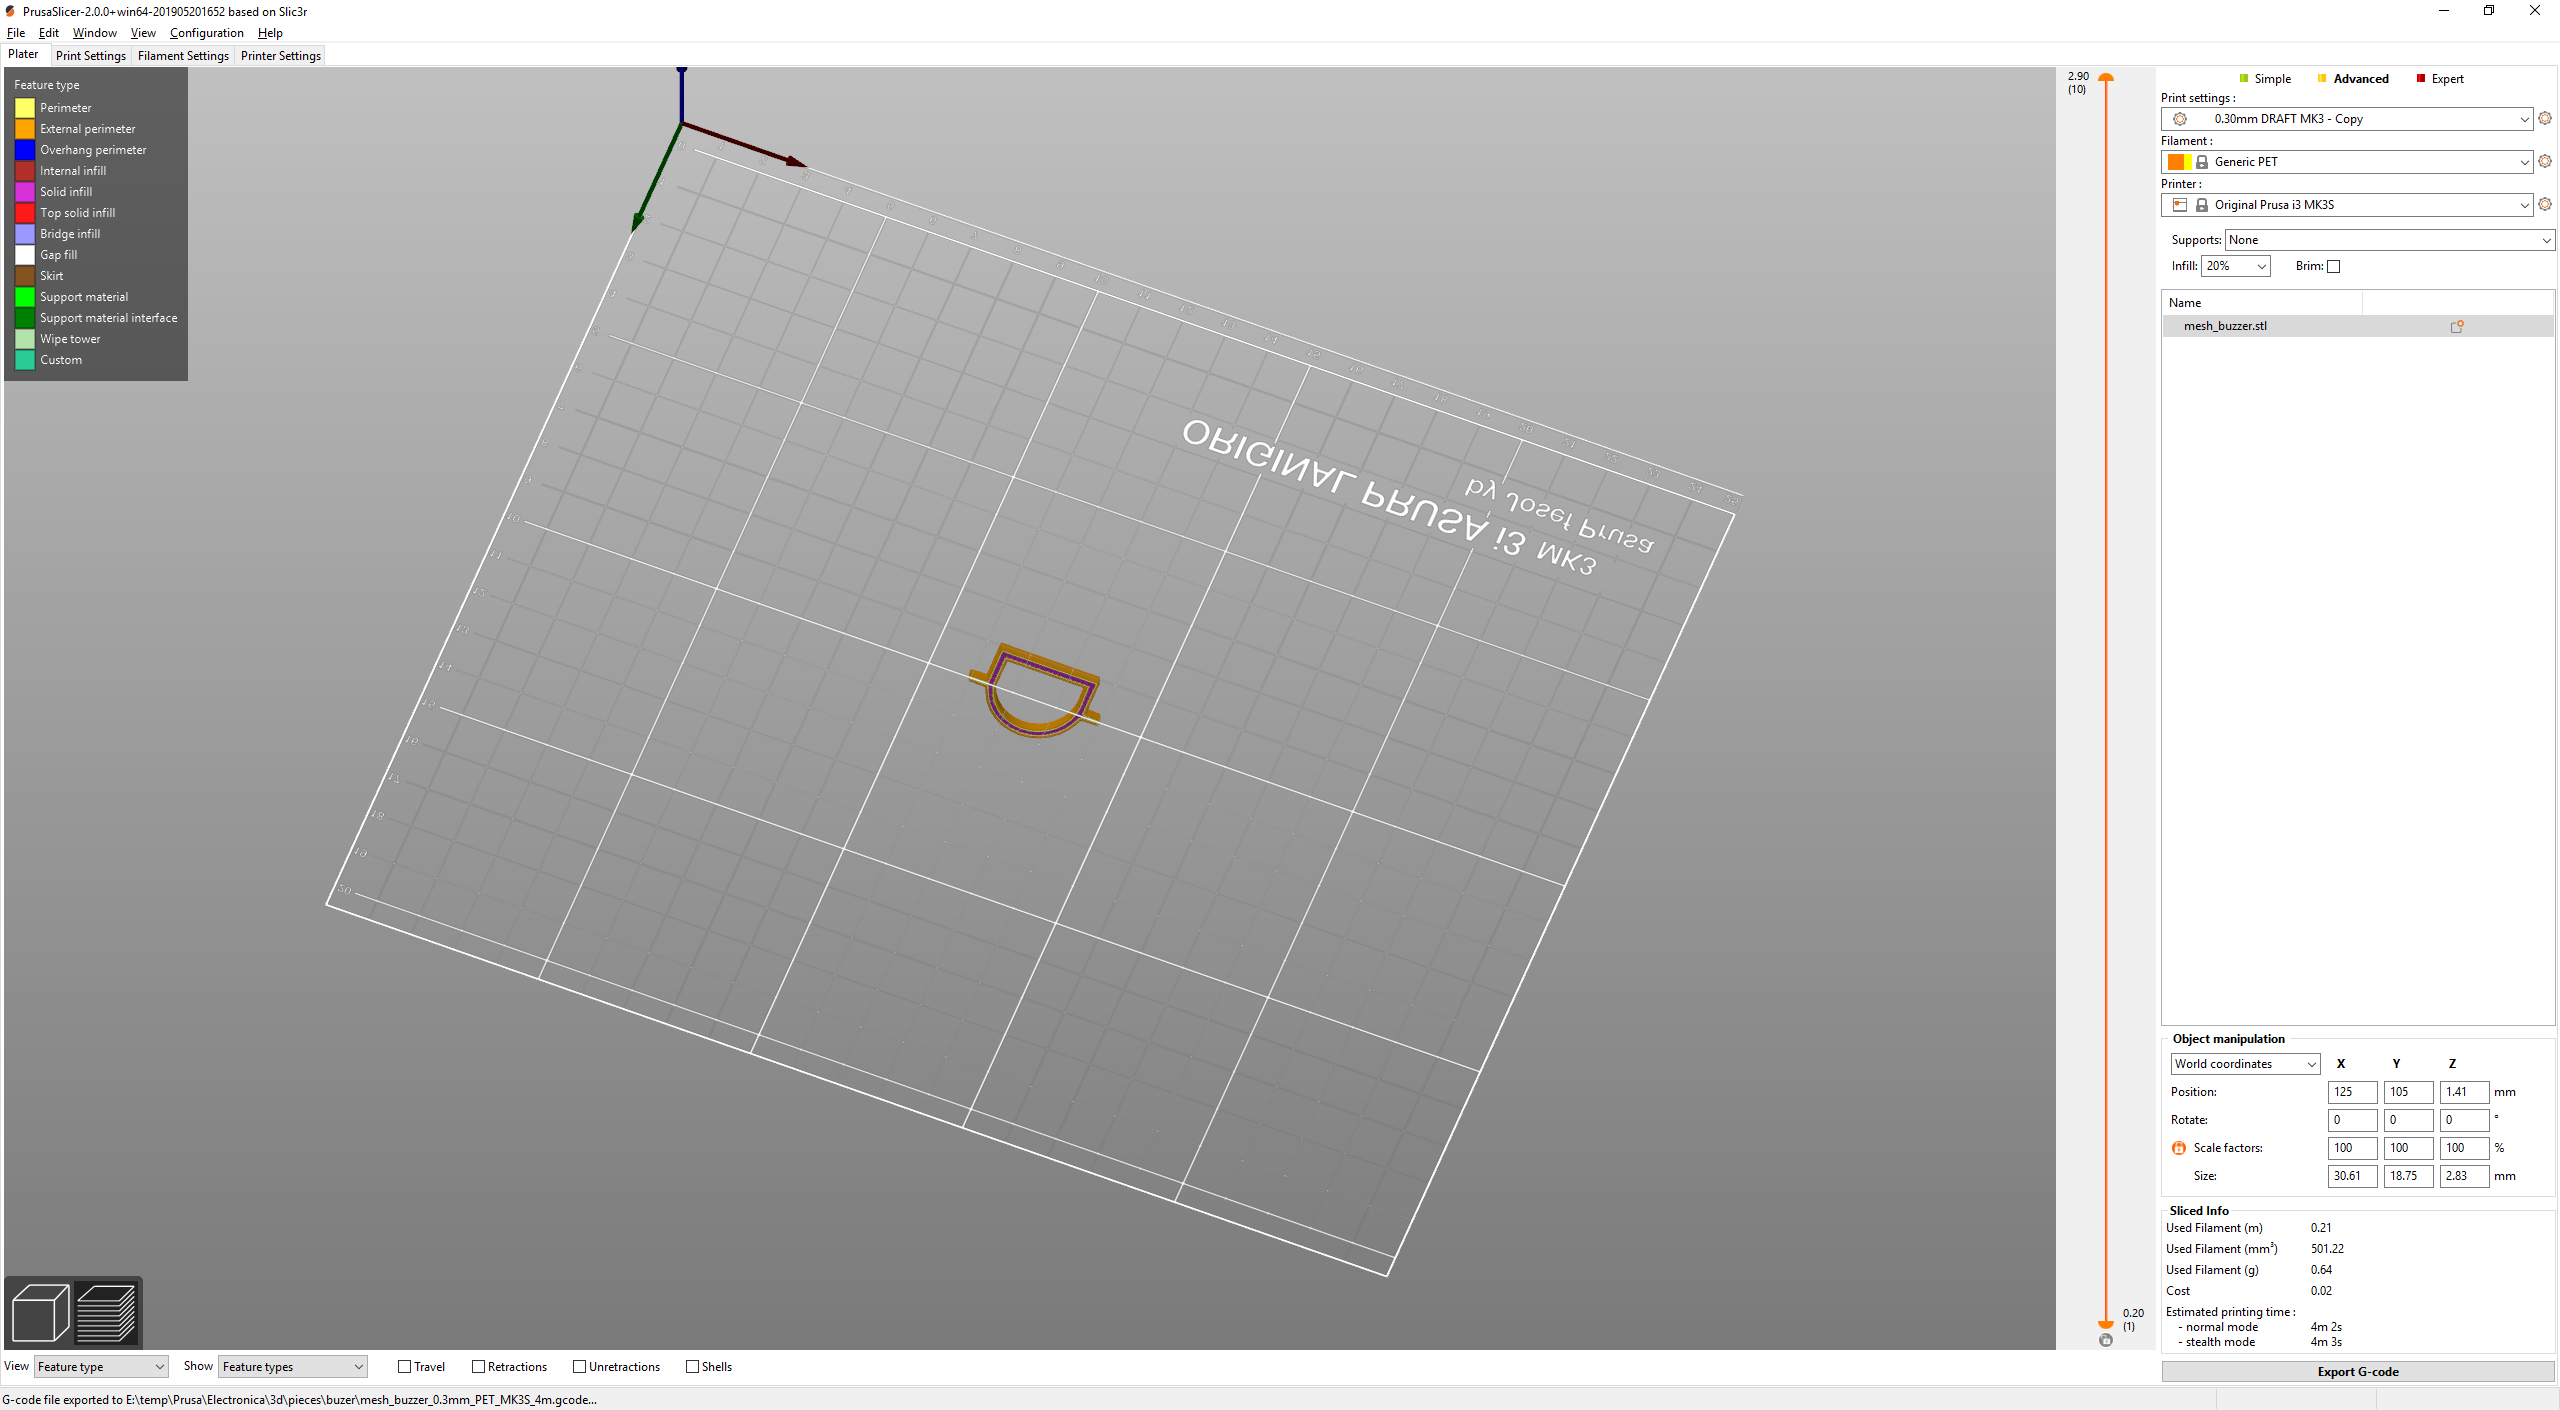The height and width of the screenshot is (1410, 2560).
Task: Click the red Top solid infill swatch
Action: point(25,213)
